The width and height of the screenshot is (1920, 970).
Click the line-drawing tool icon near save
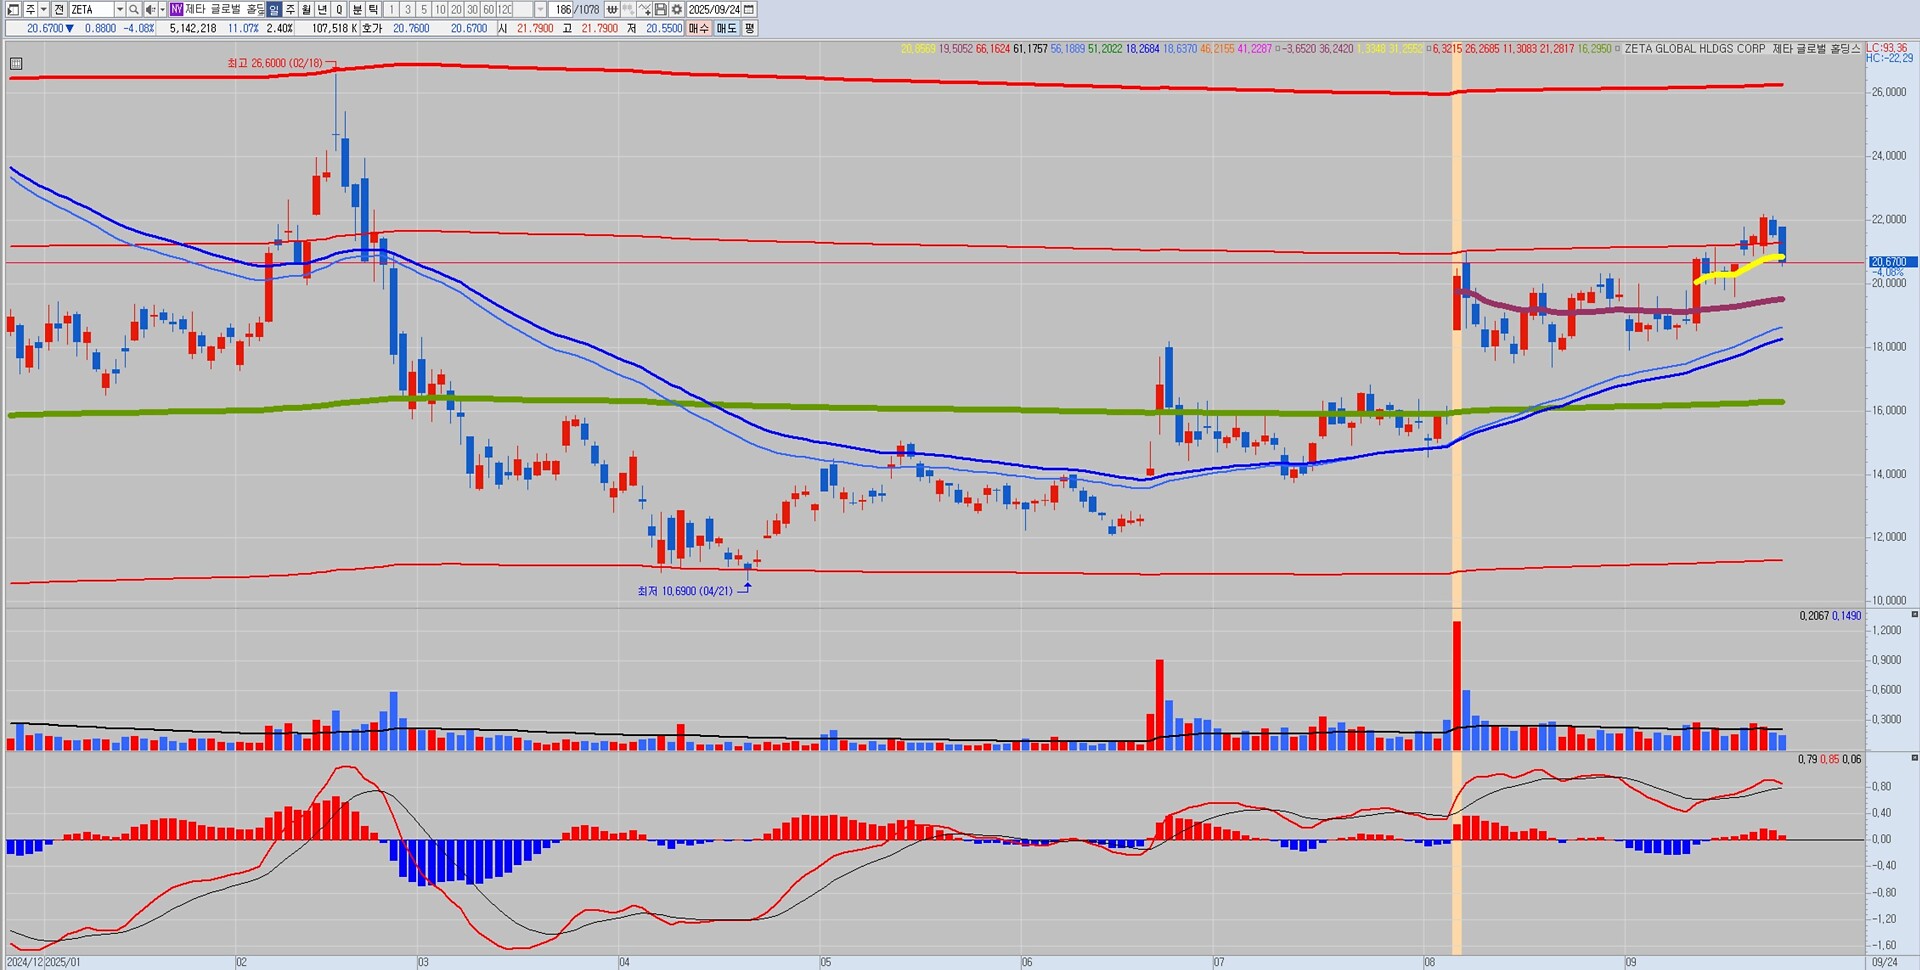tap(645, 9)
